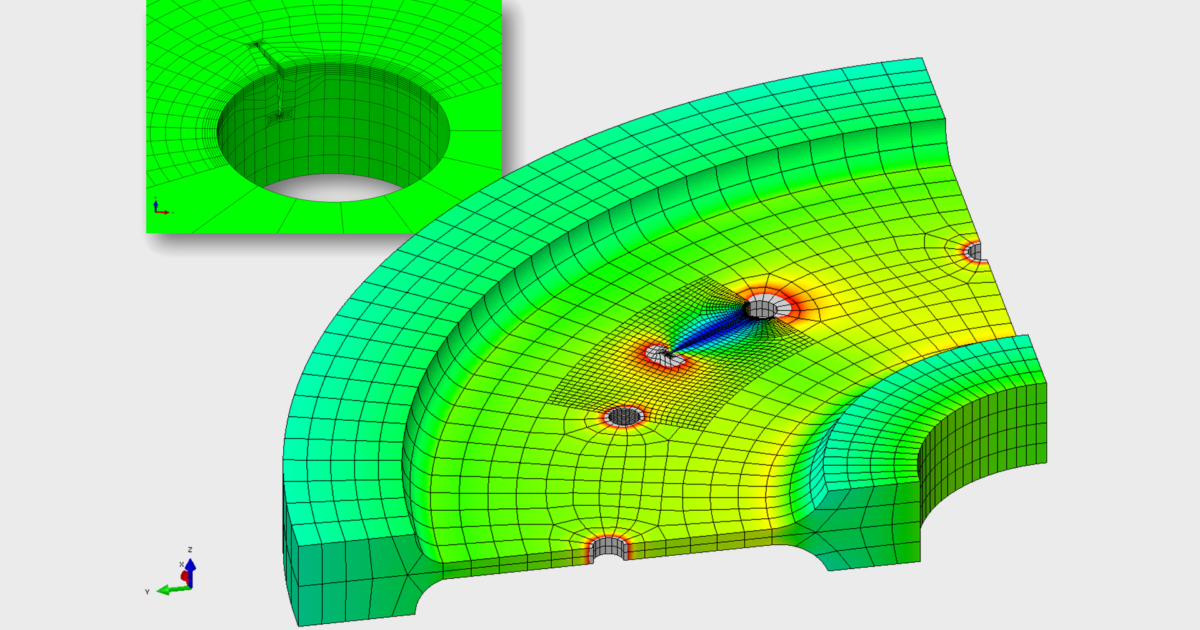Select the large bolt hole at crack's right end
This screenshot has height=630, width=1200.
768,307
